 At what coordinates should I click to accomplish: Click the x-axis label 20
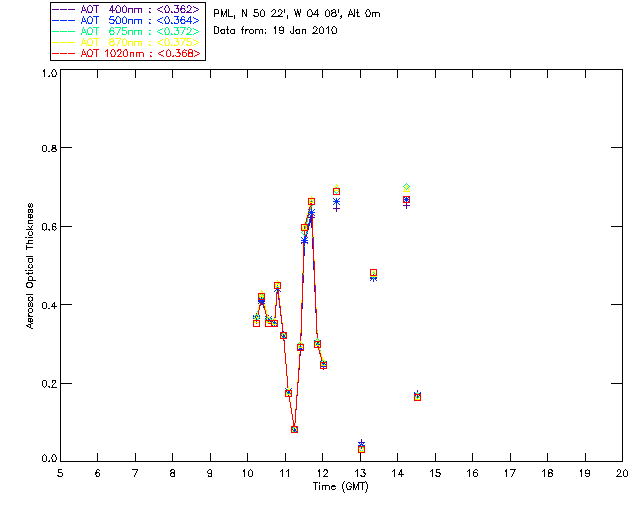pos(622,473)
